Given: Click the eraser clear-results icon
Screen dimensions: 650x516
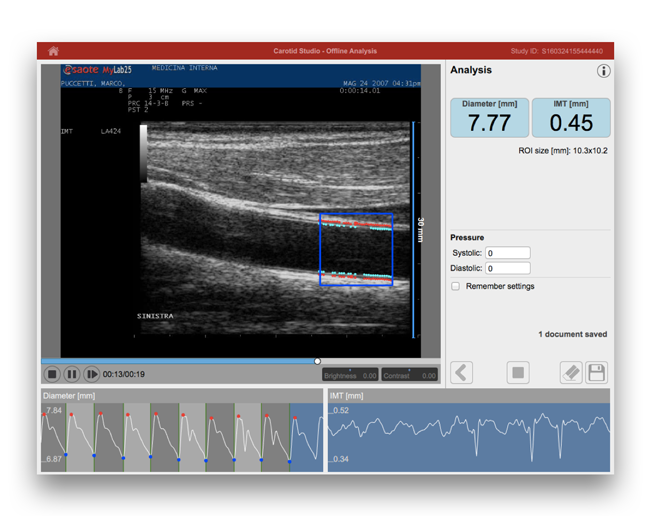Looking at the screenshot, I should pos(570,373).
